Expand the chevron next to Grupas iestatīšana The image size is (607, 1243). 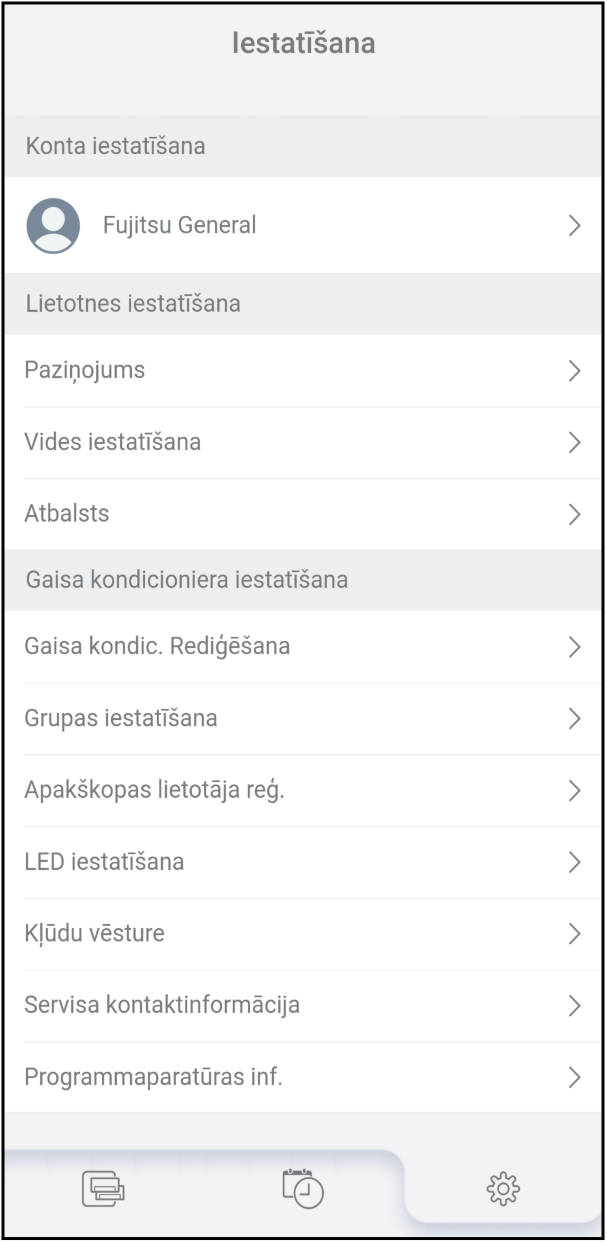pos(574,718)
